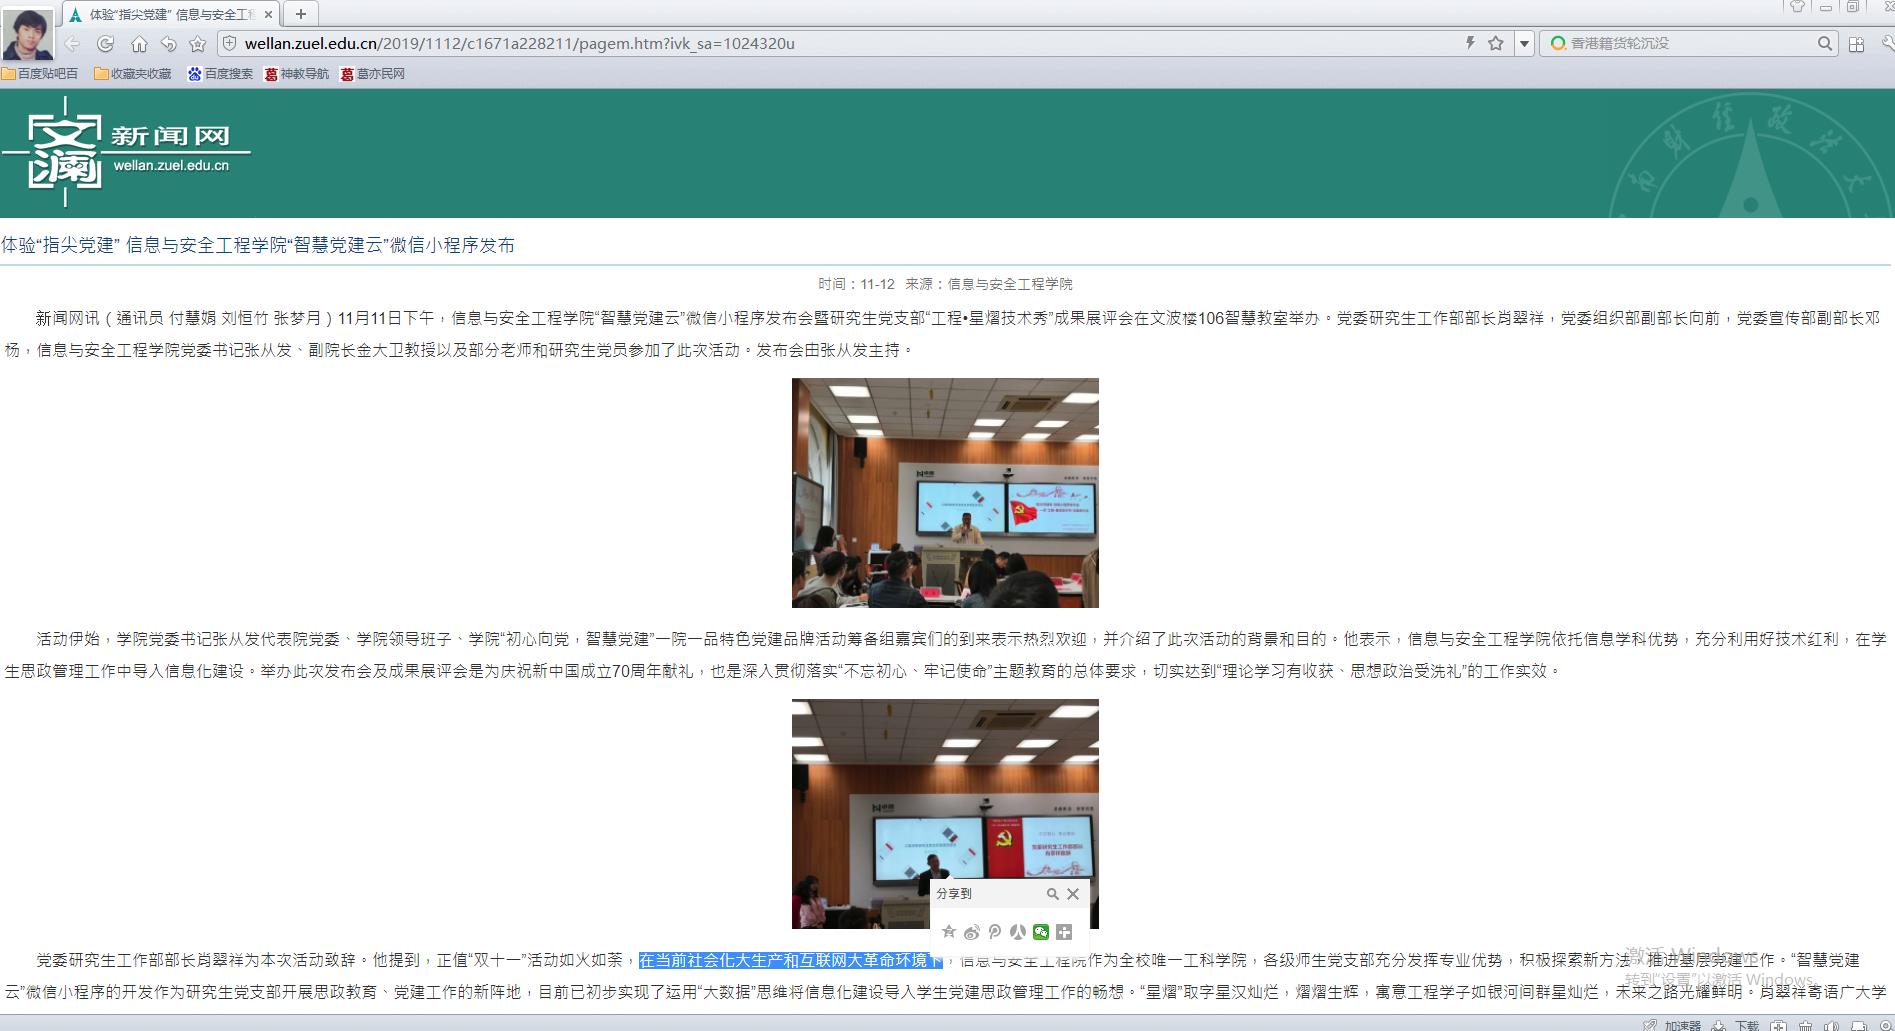Share to WeChat from the share popup
Viewport: 1895px width, 1031px height.
point(1041,932)
